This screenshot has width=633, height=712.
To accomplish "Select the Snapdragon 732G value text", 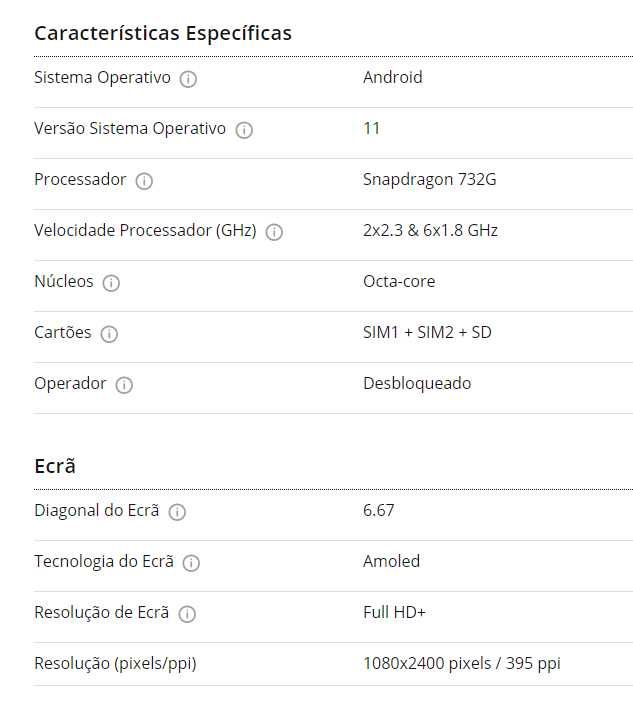I will click(x=429, y=180).
